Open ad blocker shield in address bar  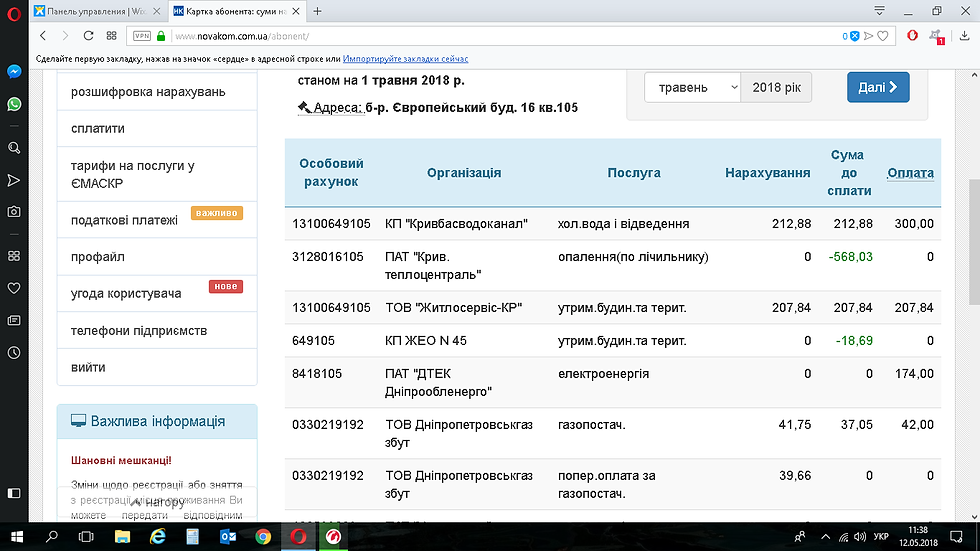(854, 36)
